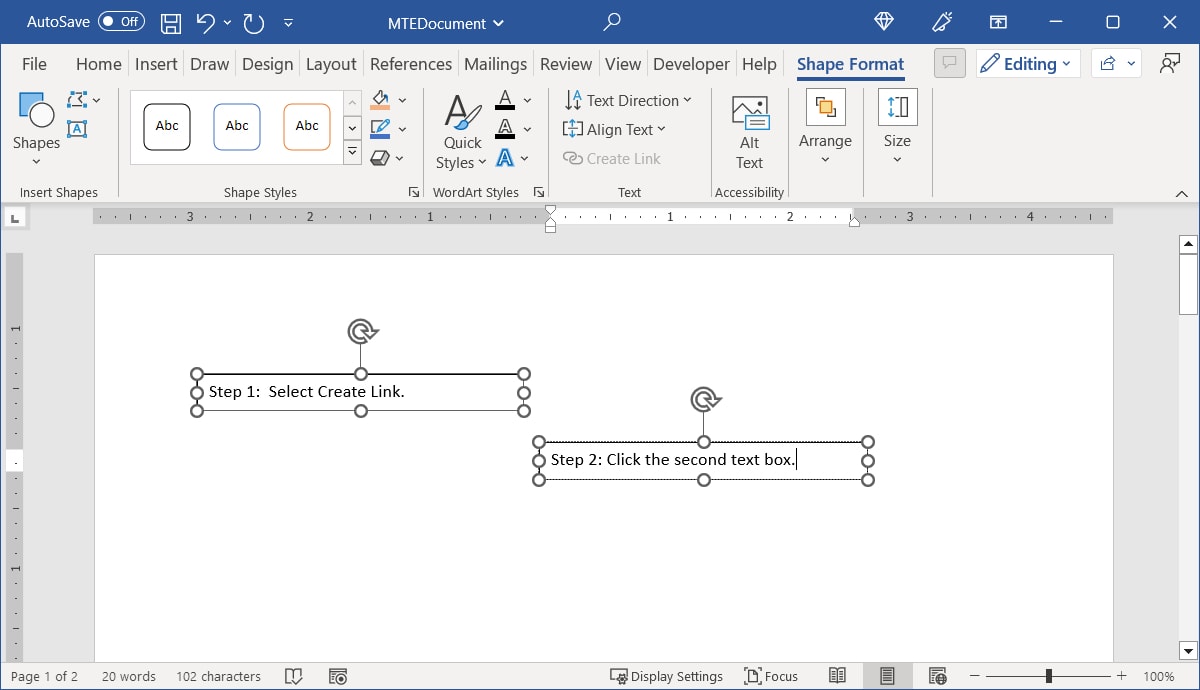Open the Text Direction dropdown
The height and width of the screenshot is (690, 1200).
629,100
